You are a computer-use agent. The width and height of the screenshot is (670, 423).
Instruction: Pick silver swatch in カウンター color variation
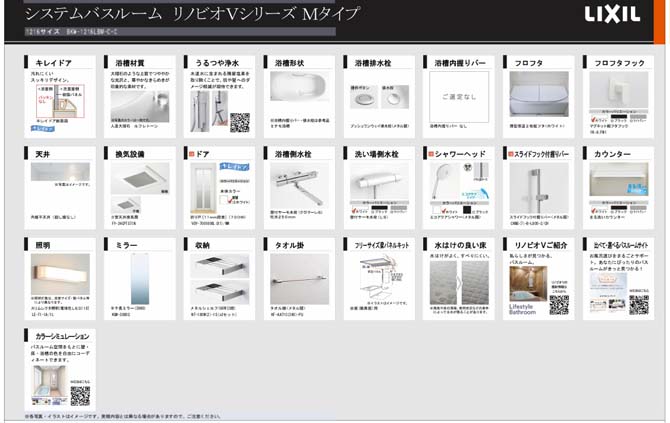[x=638, y=208]
